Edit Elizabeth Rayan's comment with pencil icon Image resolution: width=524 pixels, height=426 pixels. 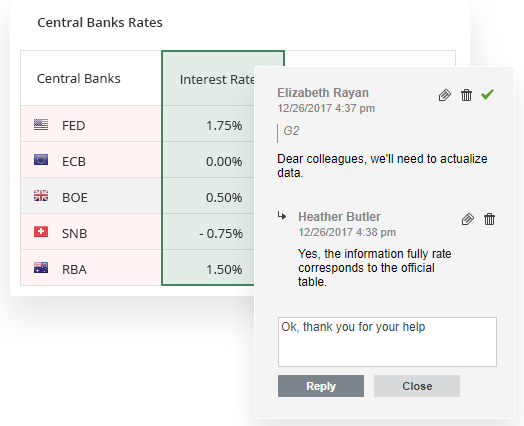(x=445, y=95)
